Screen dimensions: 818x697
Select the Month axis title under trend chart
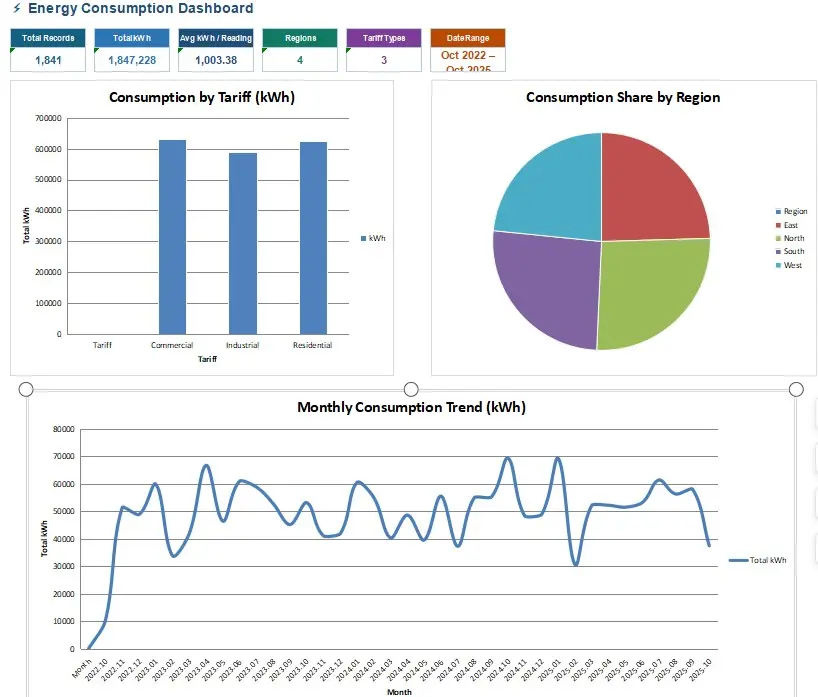(x=400, y=692)
